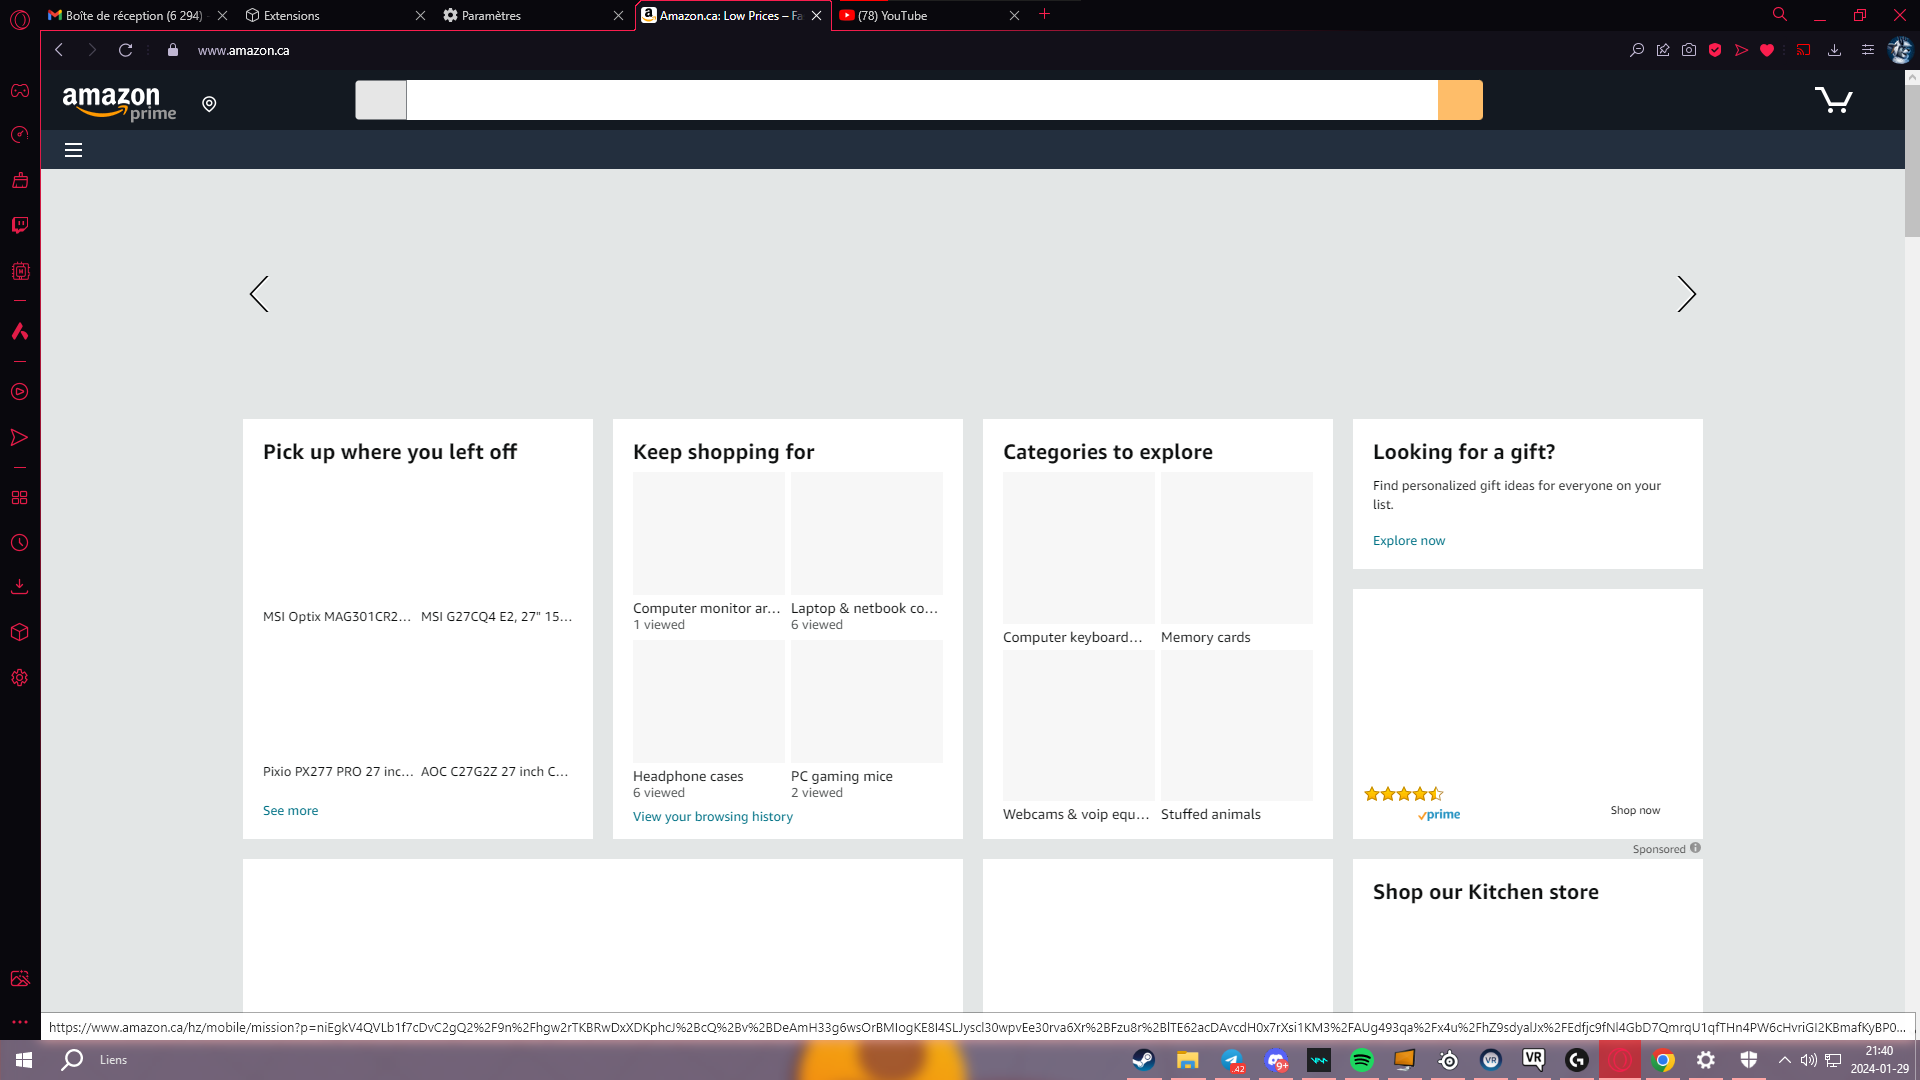
Task: Open image gallery icon at sidebar bottom
Action: click(x=20, y=978)
